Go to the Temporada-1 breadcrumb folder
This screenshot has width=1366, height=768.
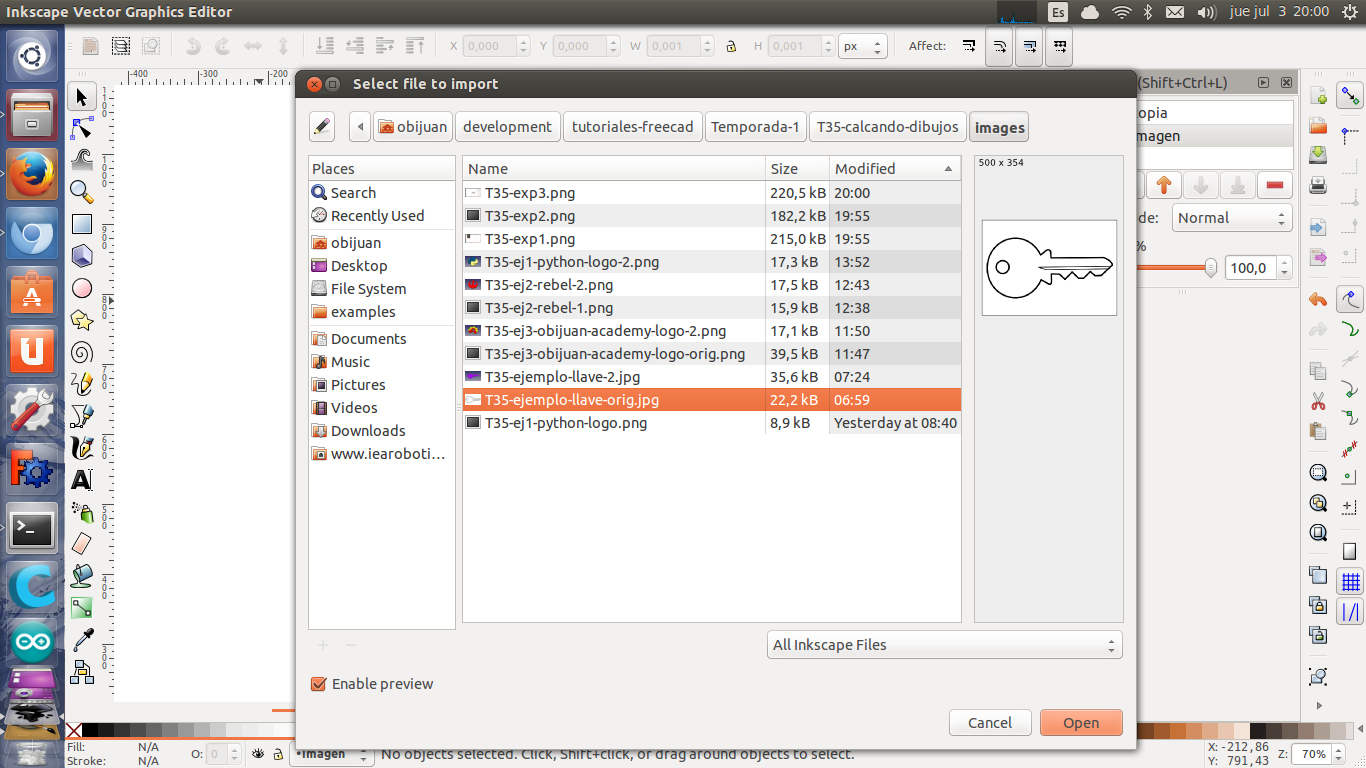(x=755, y=127)
